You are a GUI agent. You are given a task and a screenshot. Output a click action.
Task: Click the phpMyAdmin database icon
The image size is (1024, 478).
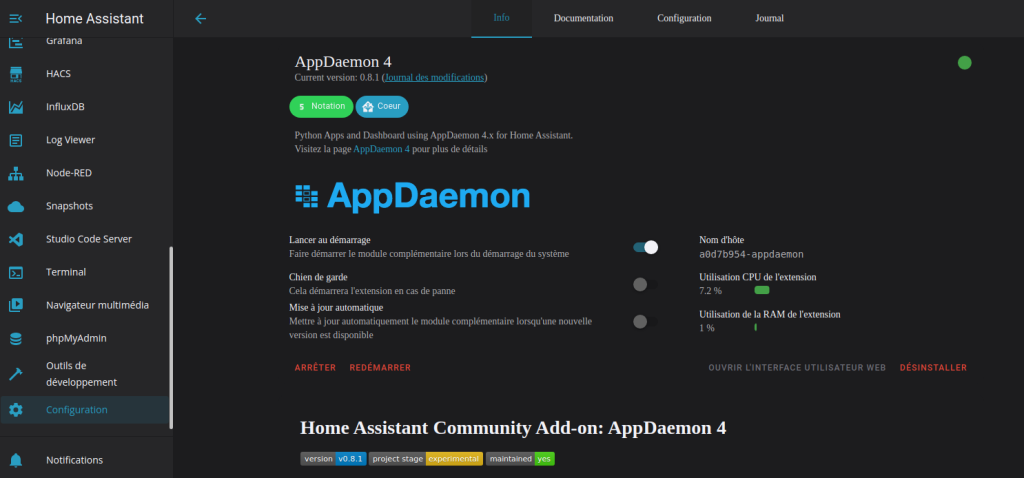click(16, 339)
